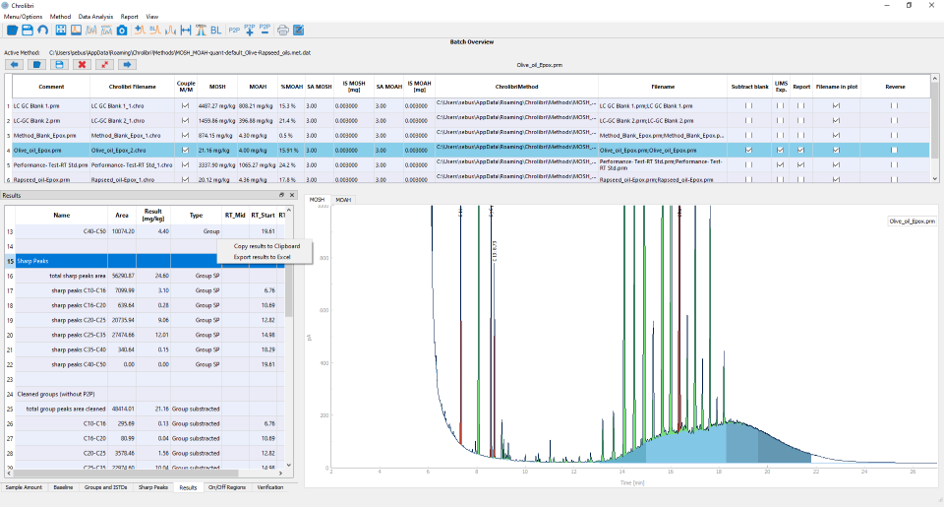
Task: Click the batch open folder button below Active Method
Action: point(37,64)
